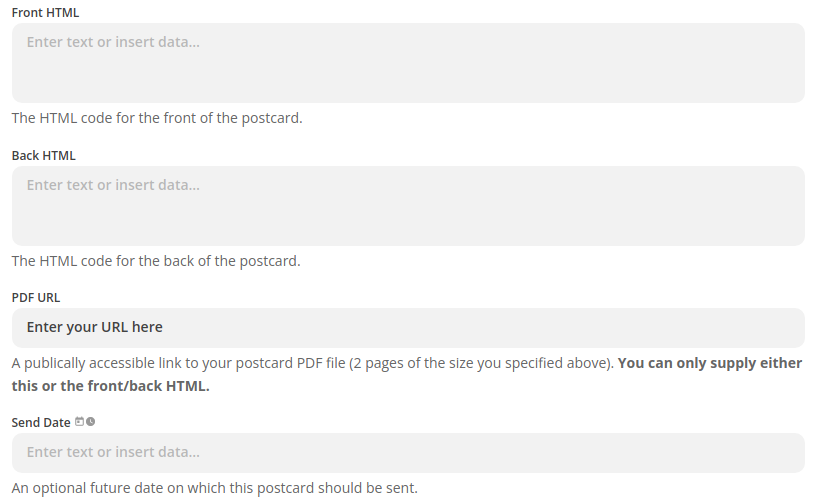Screen dimensions: 827x504
Task: Click the placeholder text inside Send Date
Action: point(113,452)
